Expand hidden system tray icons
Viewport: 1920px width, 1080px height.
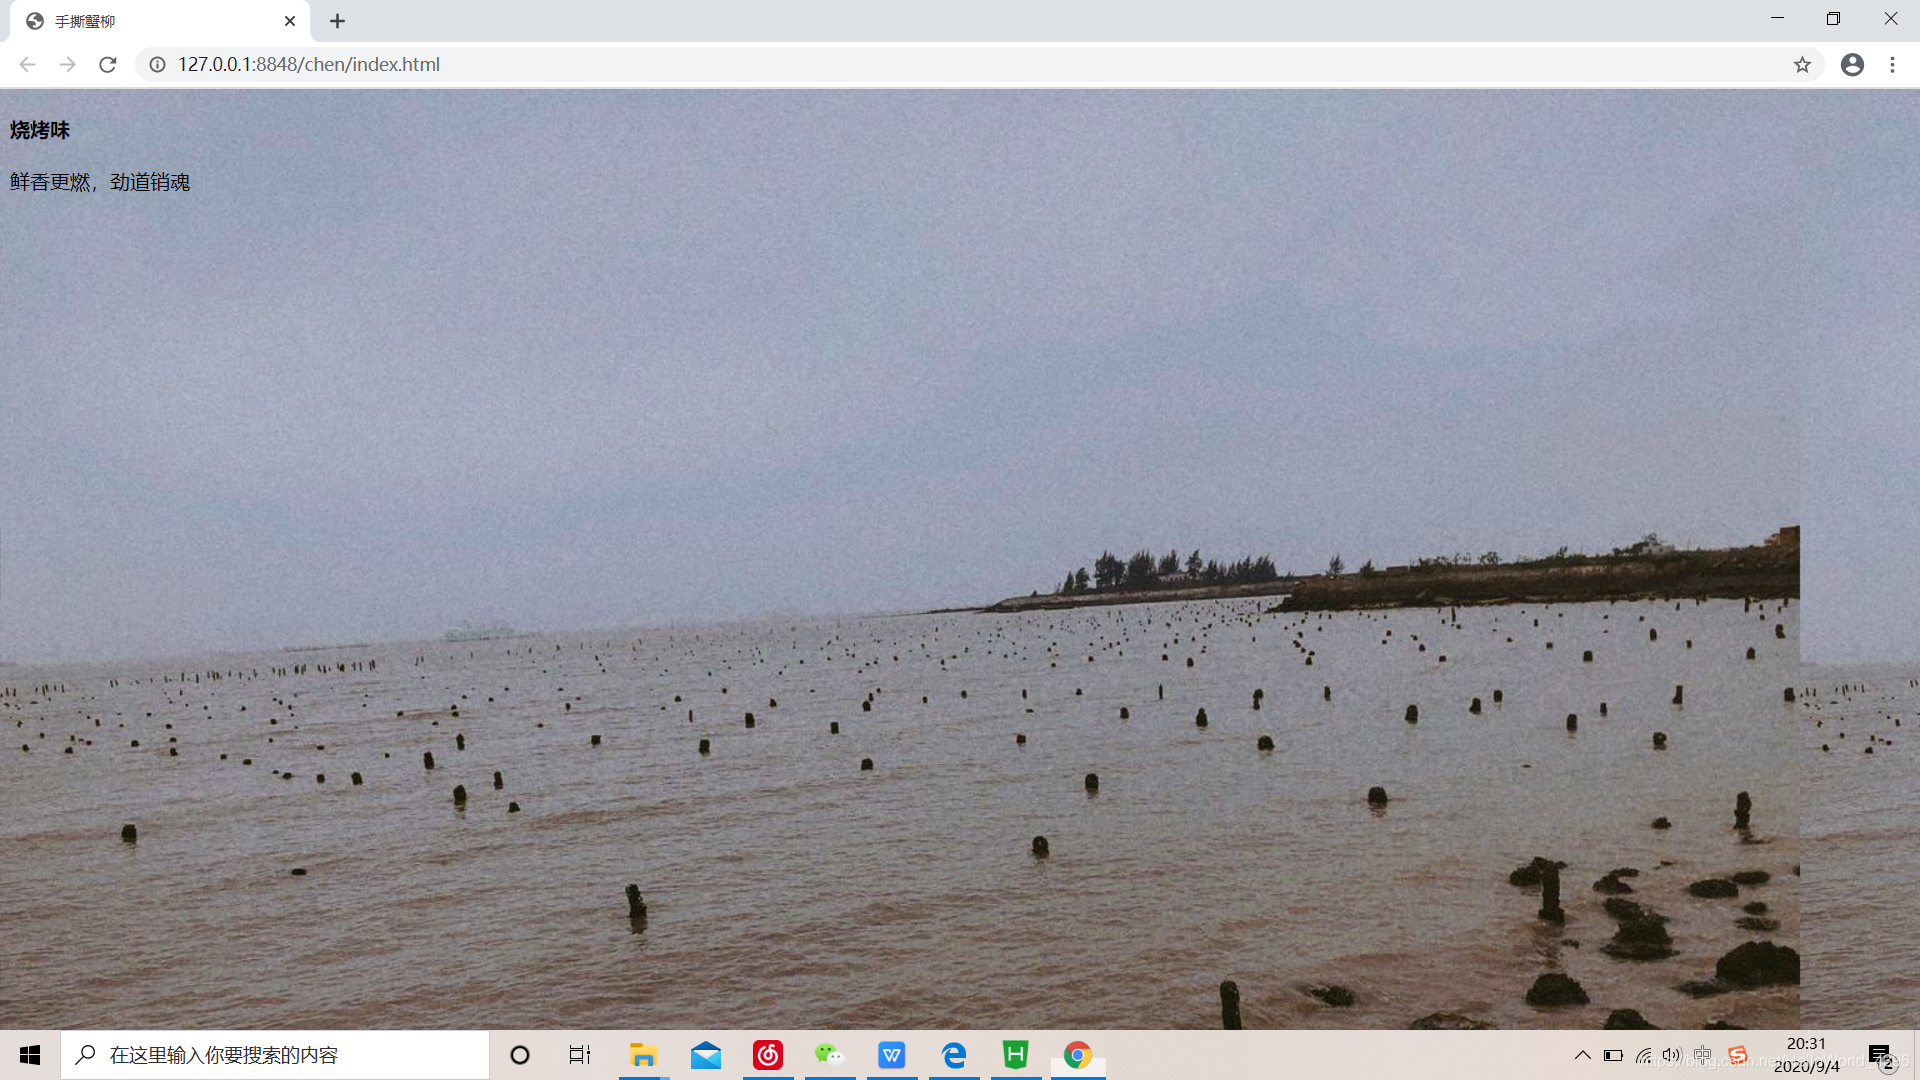(1582, 1055)
